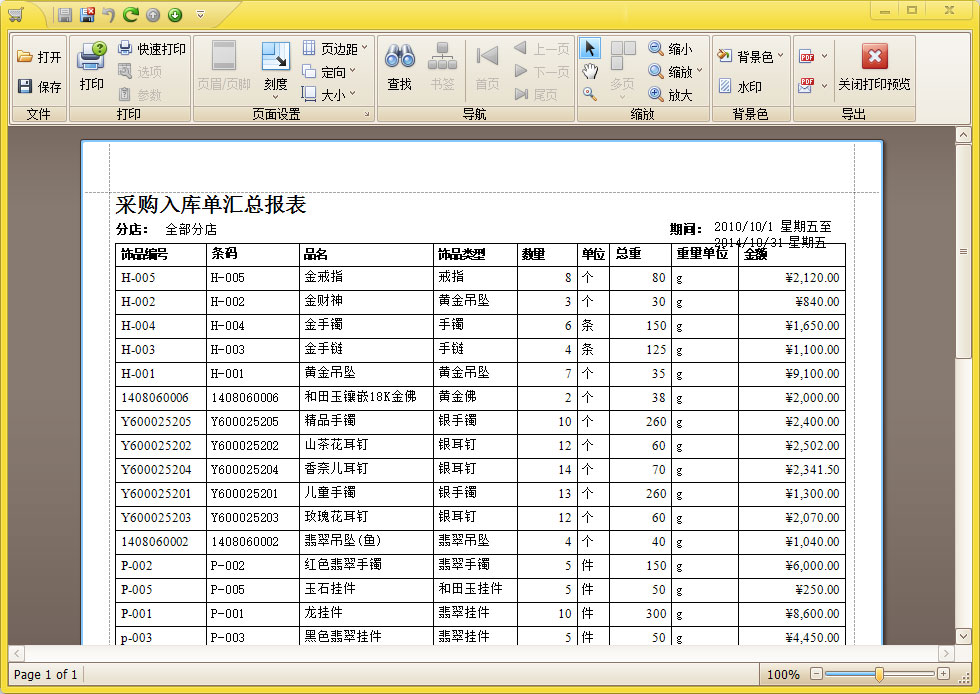Click the horizontal scrollbar right arrow
980x694 pixels.
pos(946,653)
